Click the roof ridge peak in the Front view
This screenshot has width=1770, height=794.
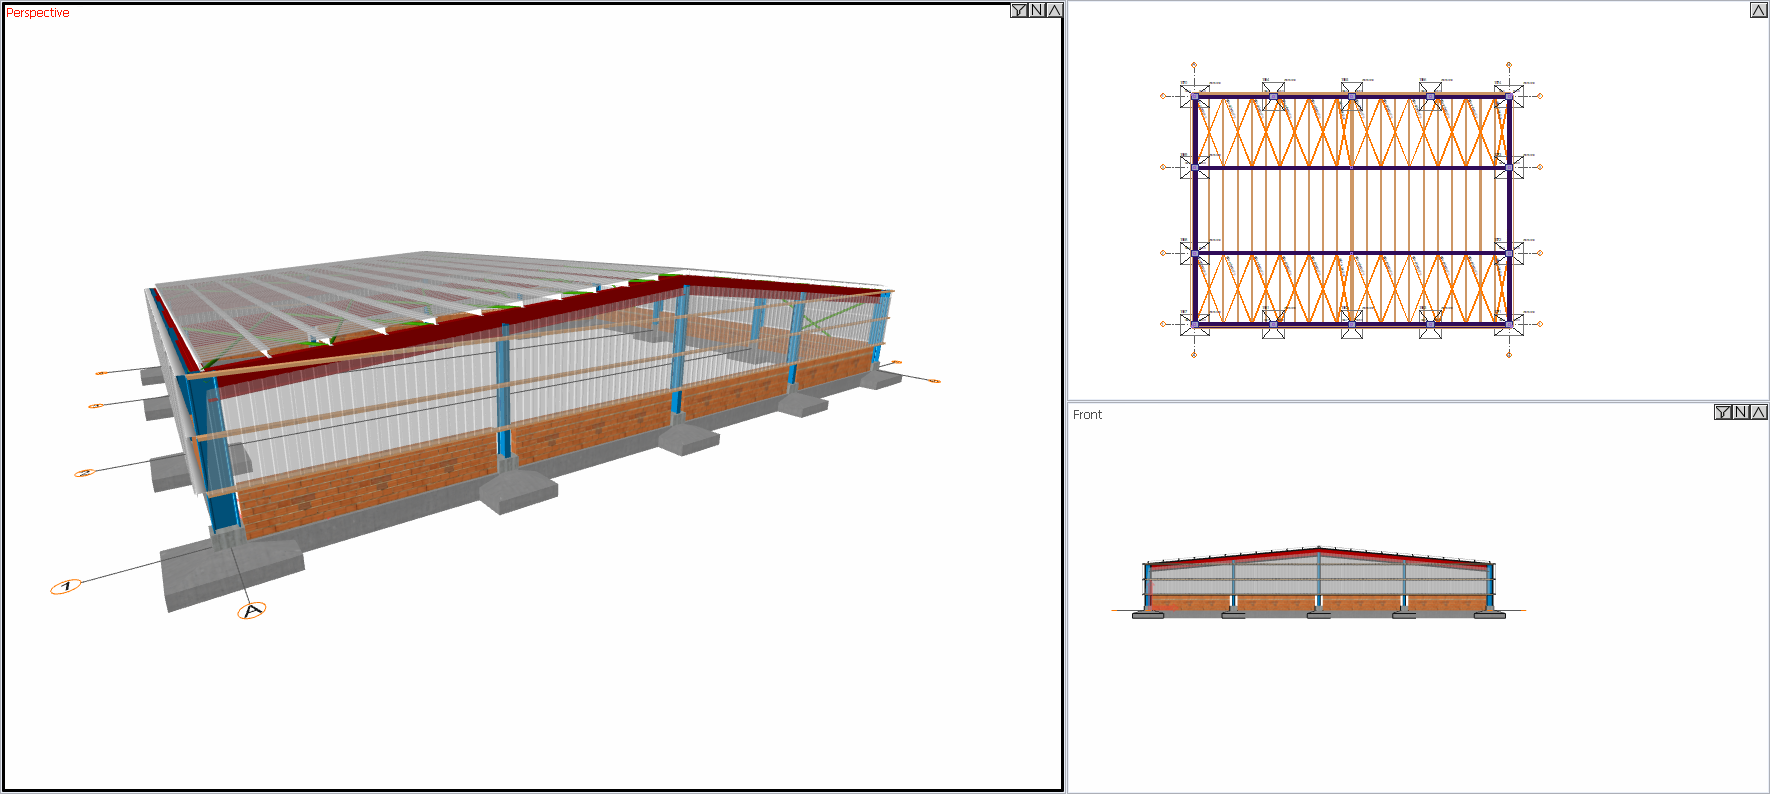1319,548
